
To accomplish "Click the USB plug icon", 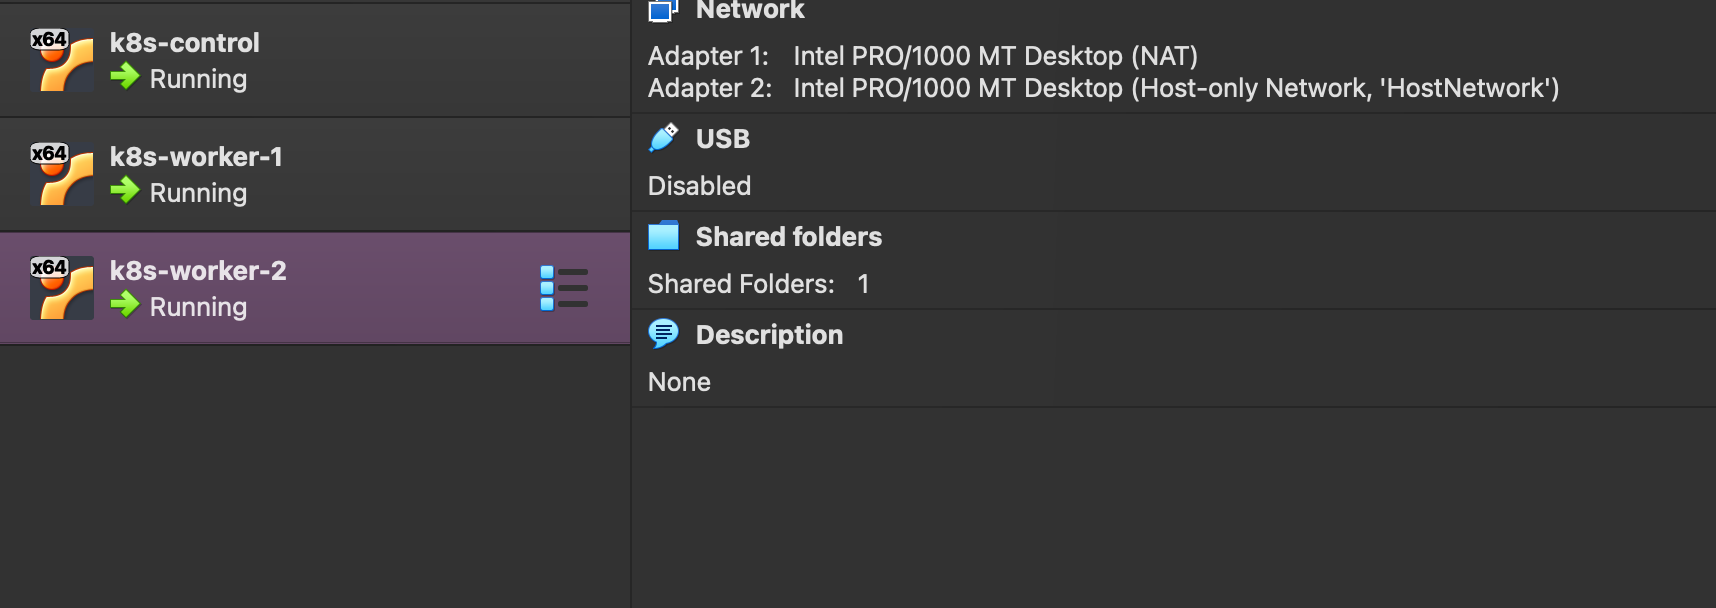I will click(663, 138).
